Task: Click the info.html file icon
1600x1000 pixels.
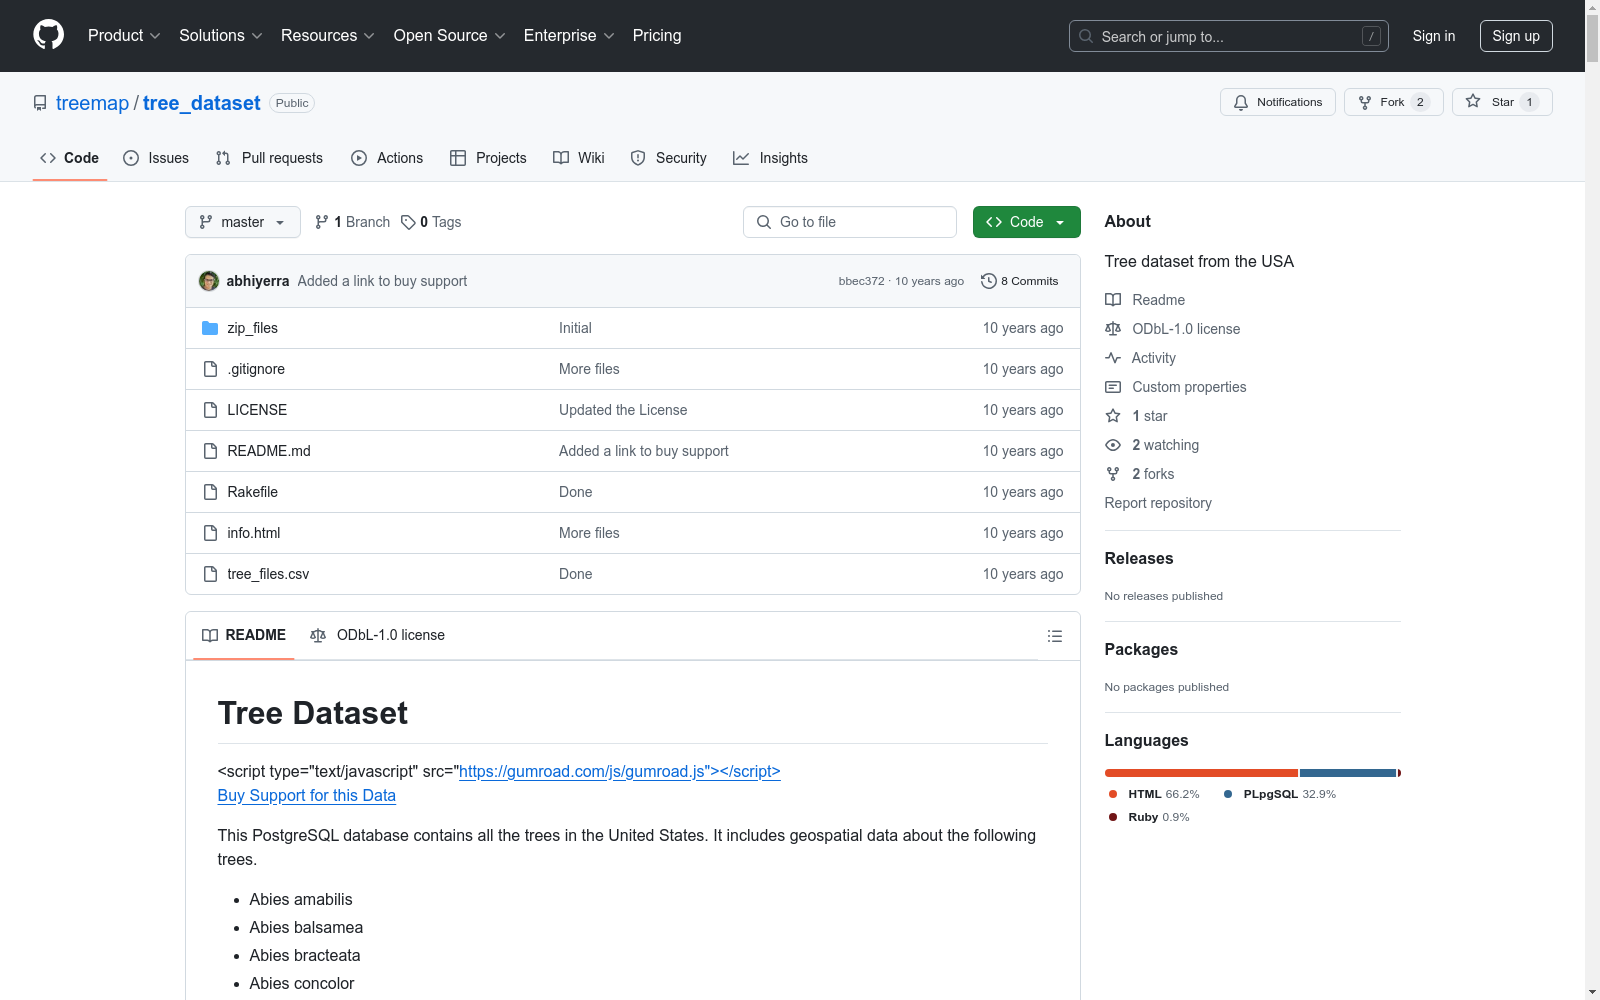Action: coord(210,533)
